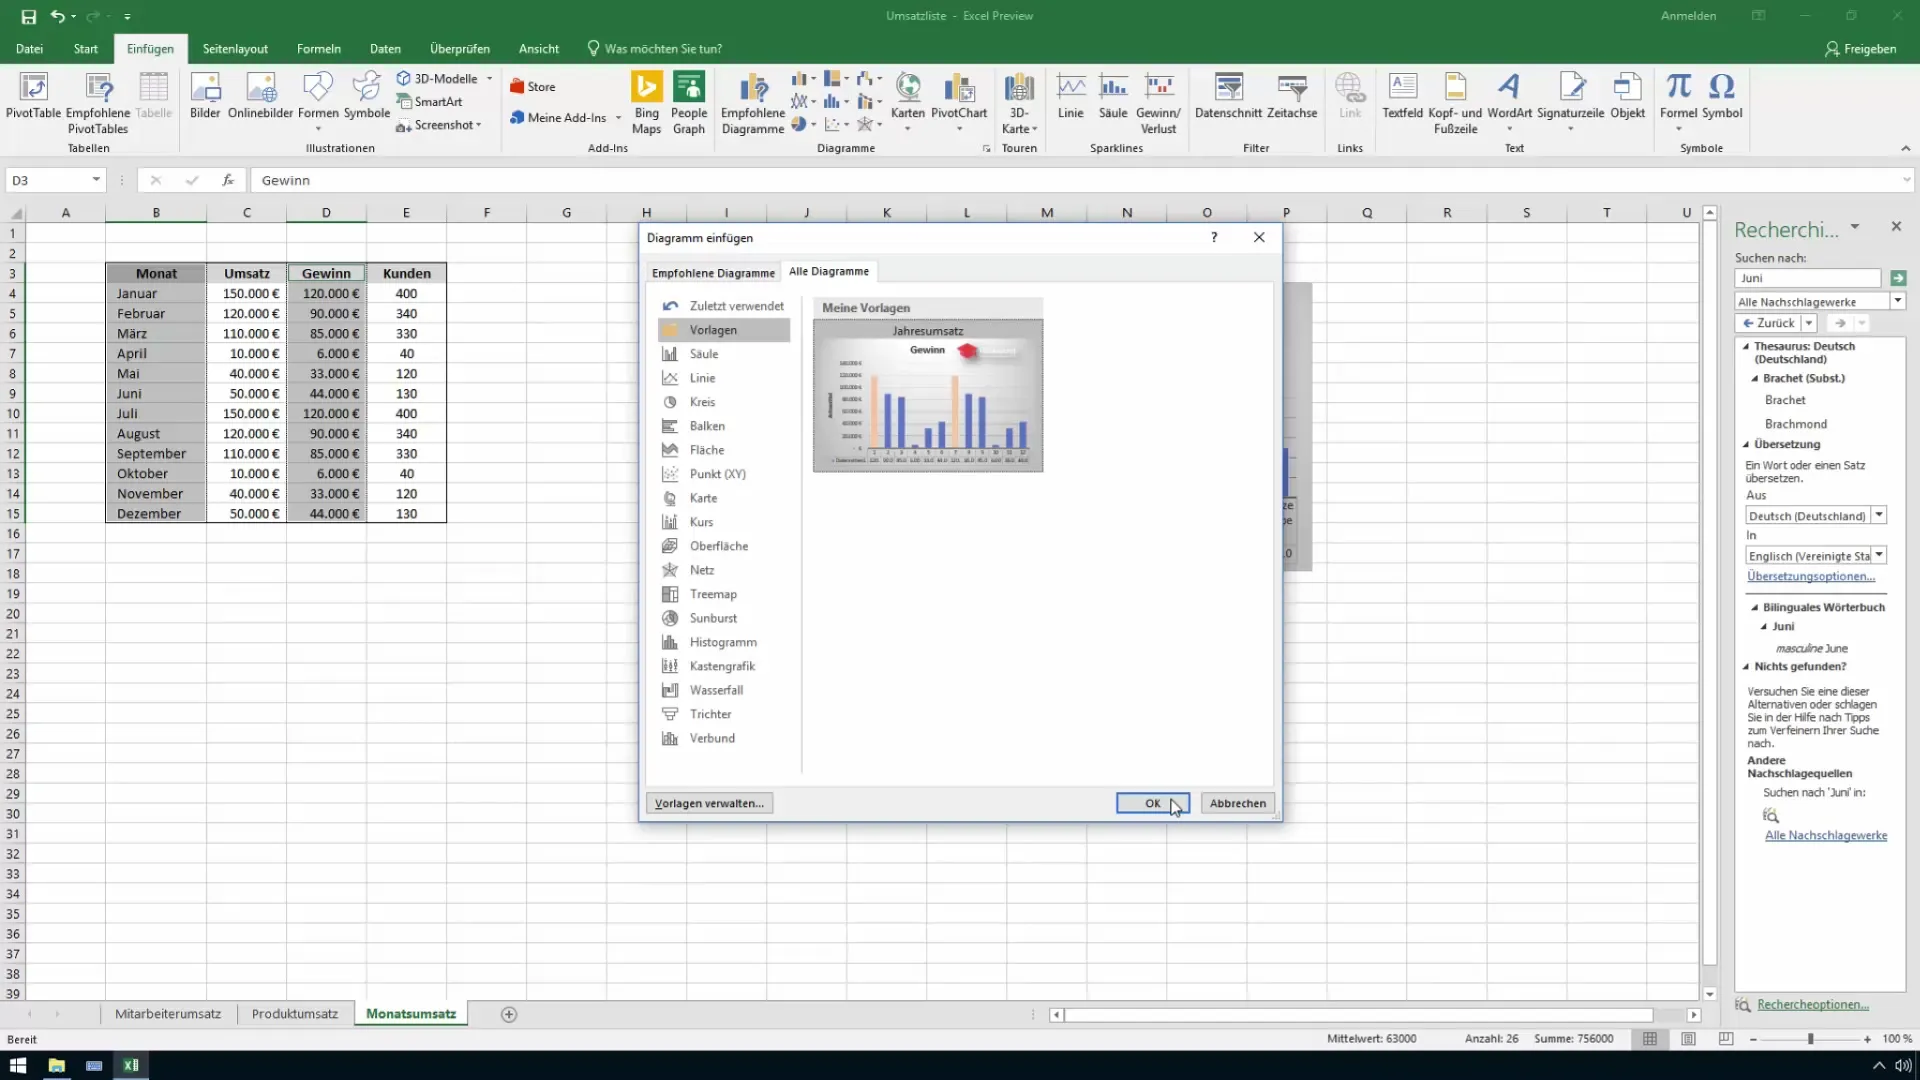Launch People Graph add-in
The image size is (1920, 1080).
[x=689, y=102]
